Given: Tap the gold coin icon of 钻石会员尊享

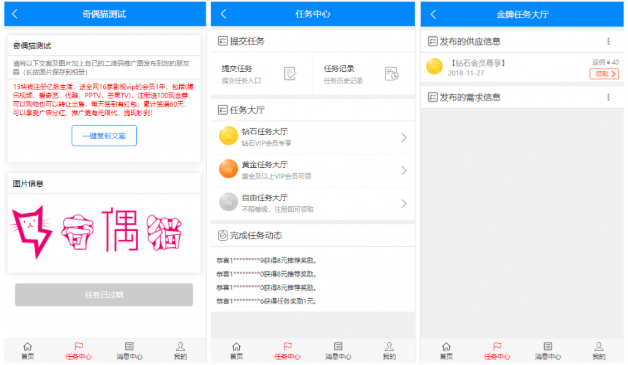Looking at the screenshot, I should click(435, 67).
